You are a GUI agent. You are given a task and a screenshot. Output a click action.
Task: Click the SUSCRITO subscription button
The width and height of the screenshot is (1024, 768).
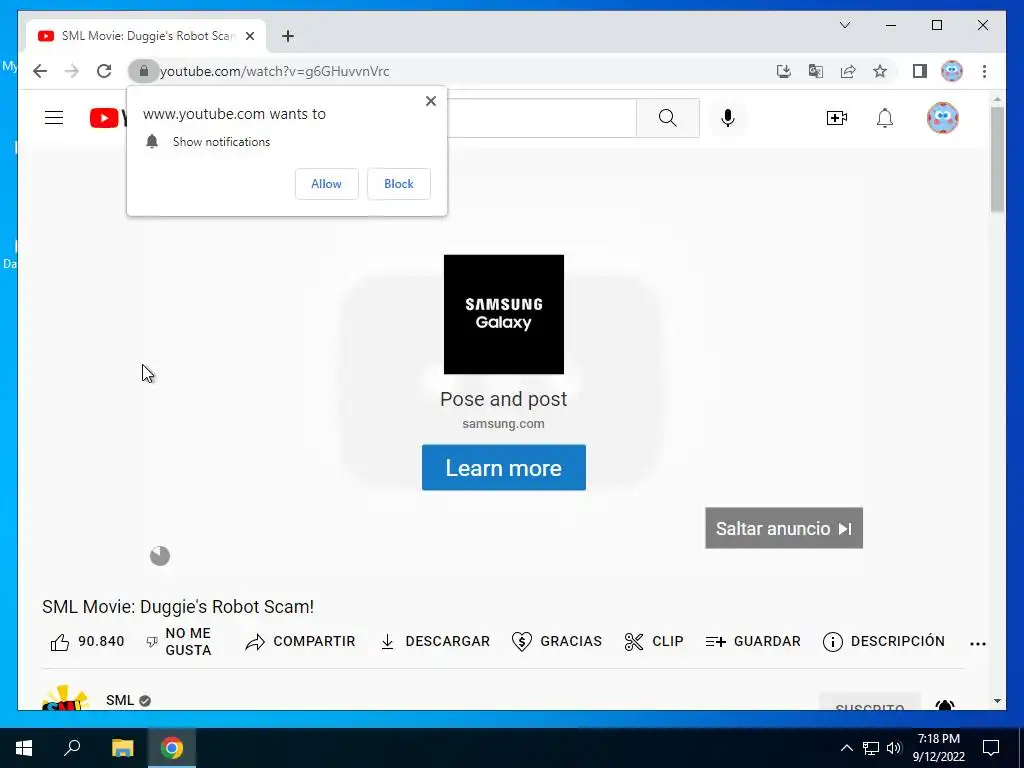[870, 702]
